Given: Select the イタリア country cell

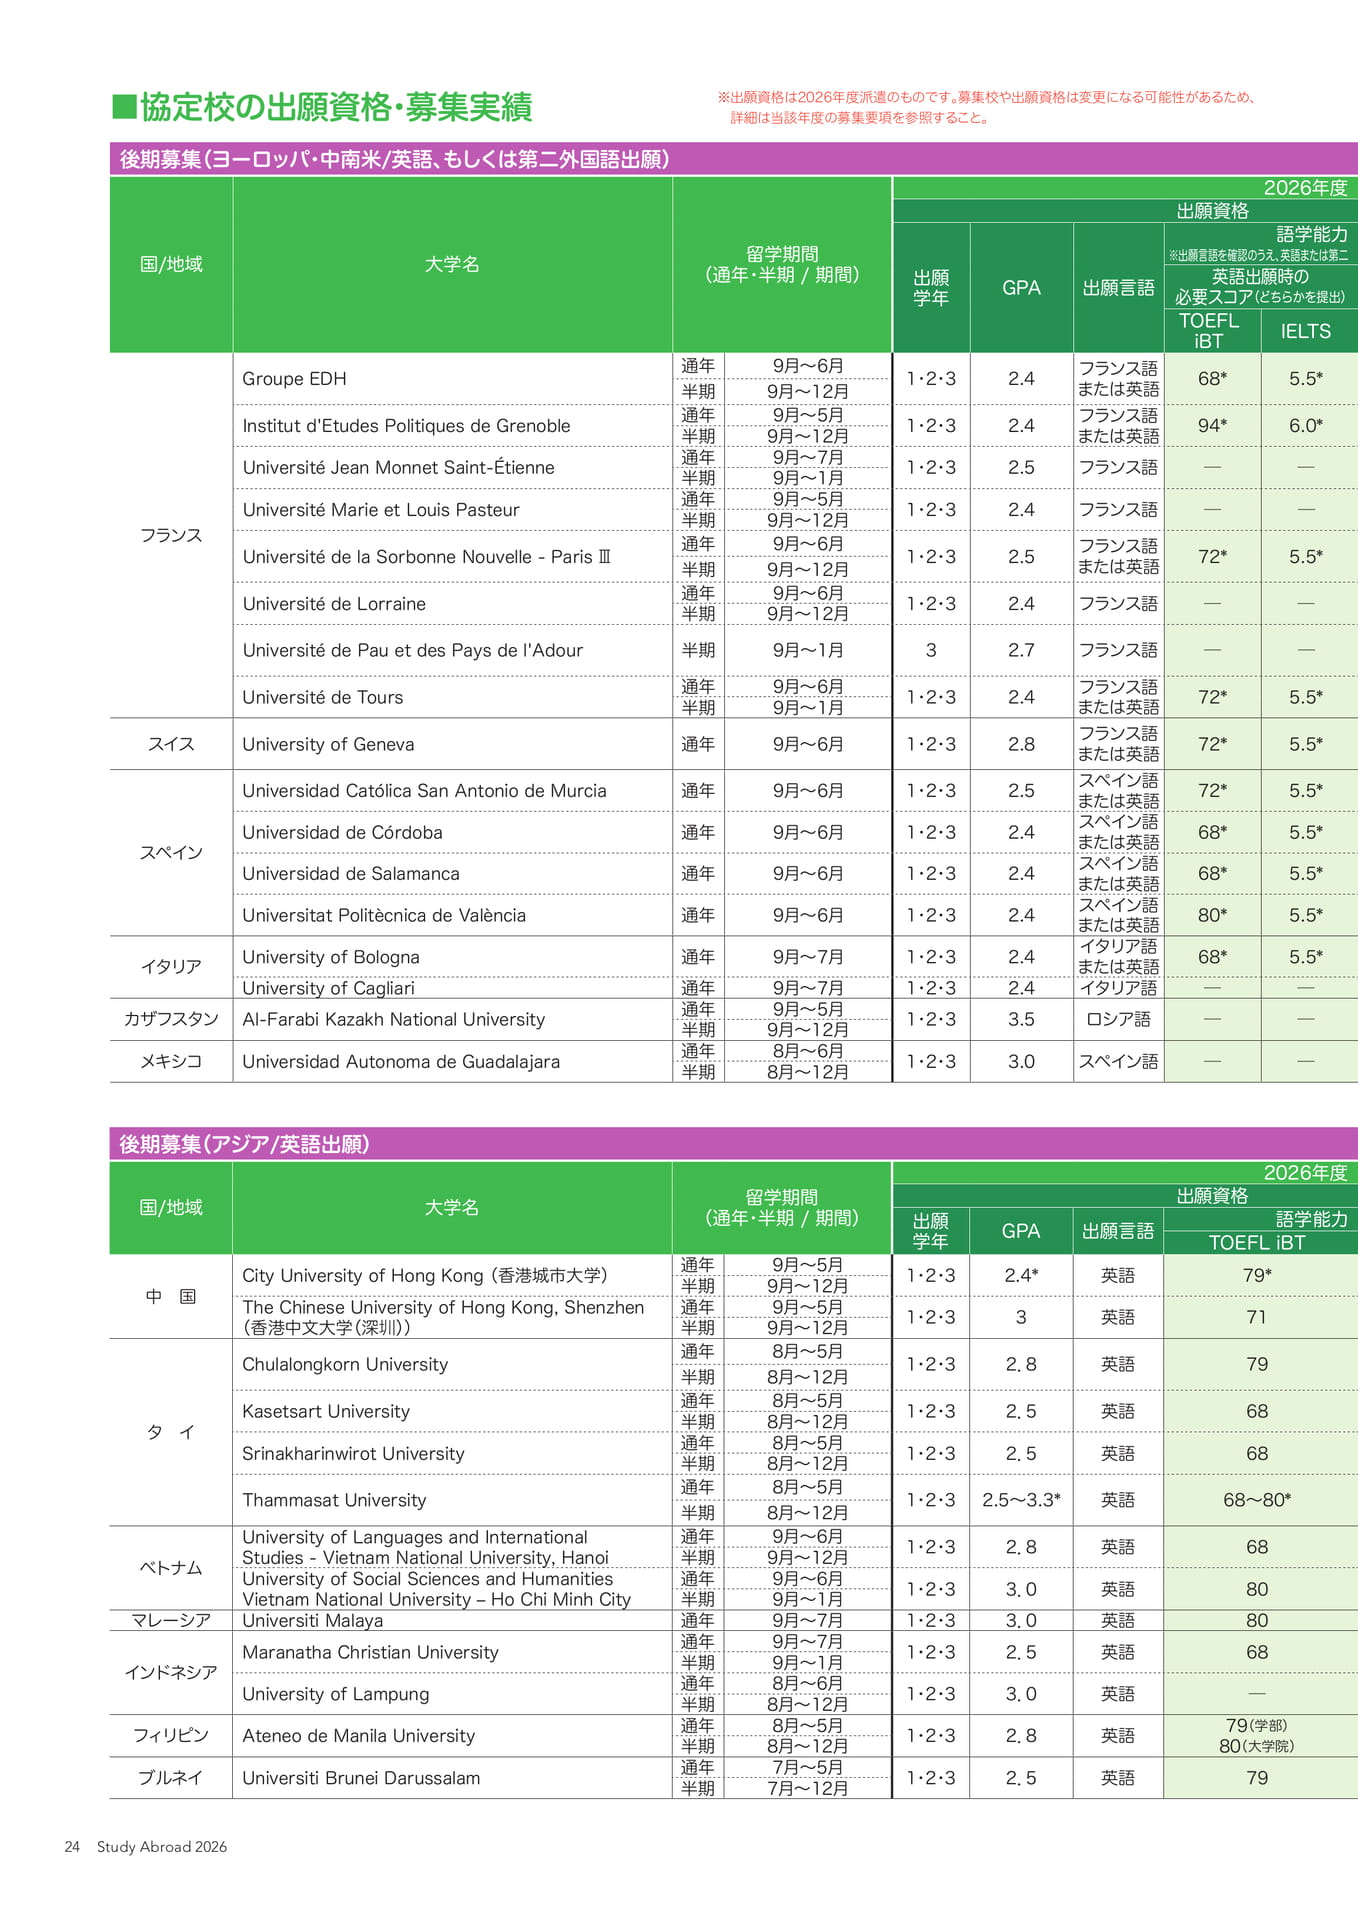Looking at the screenshot, I should point(171,967).
